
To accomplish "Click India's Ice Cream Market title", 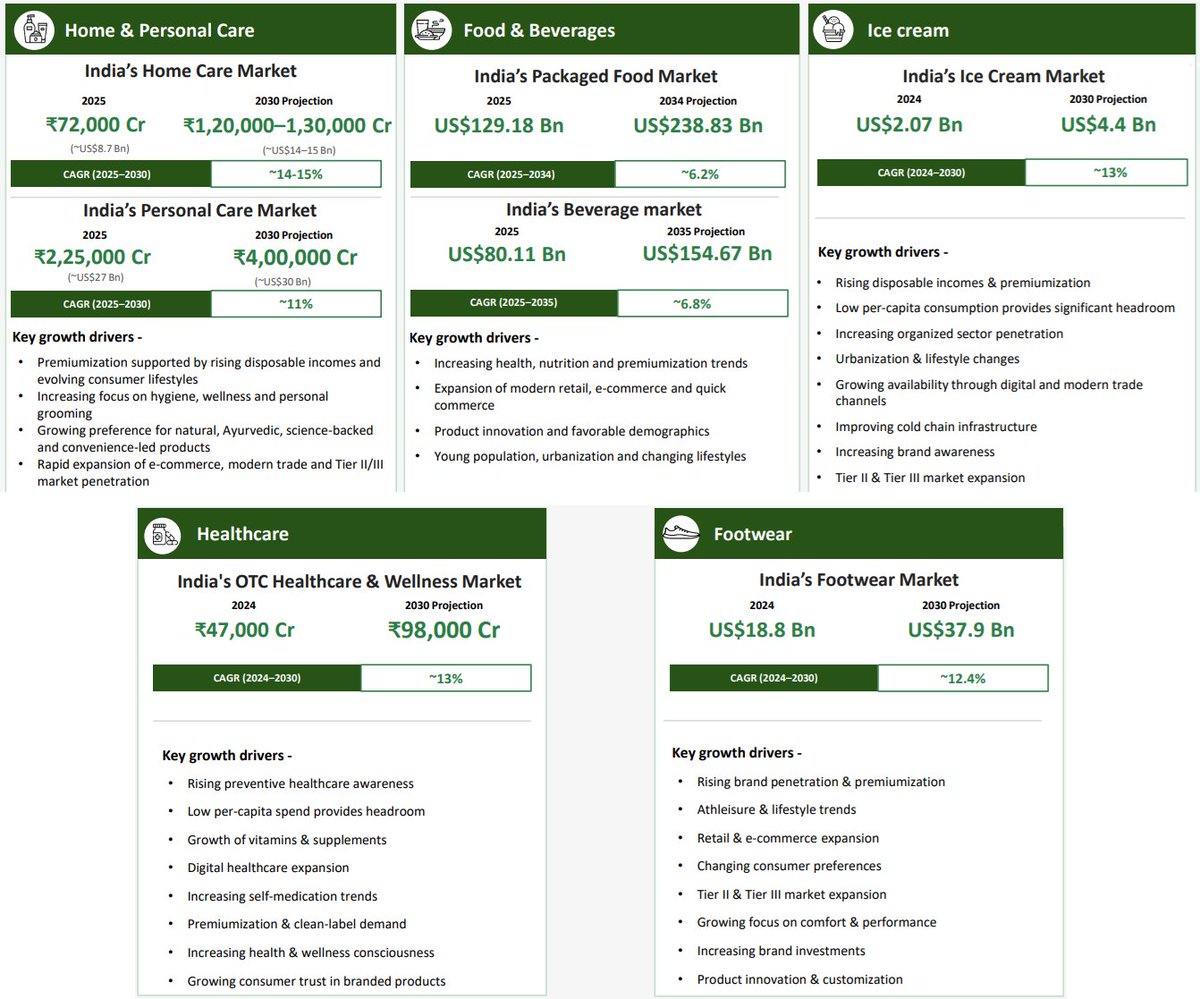I will point(1003,76).
